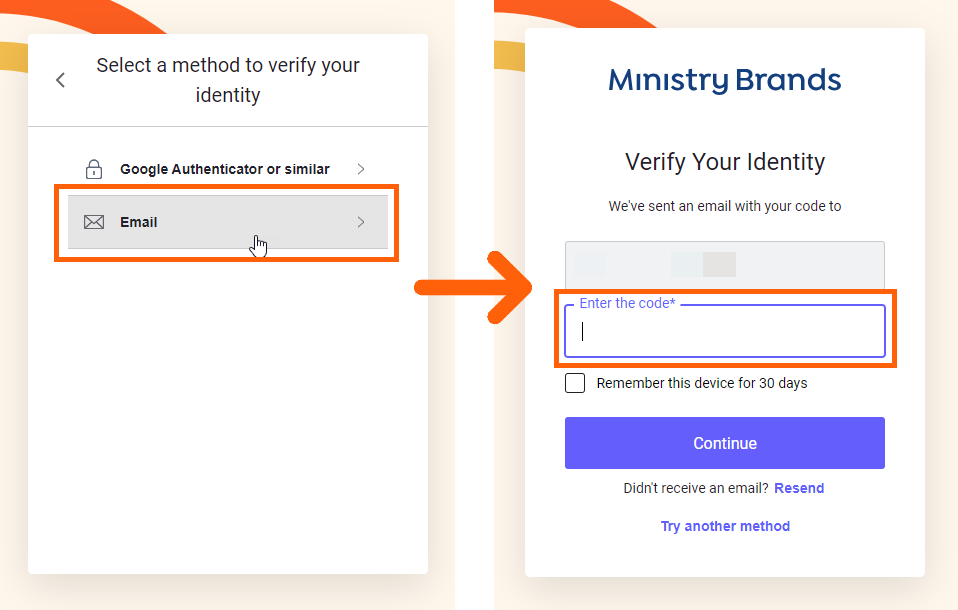Viewport: 958px width, 610px height.
Task: Click the 'Remember this device for 30 days' label
Action: pyautogui.click(x=701, y=383)
